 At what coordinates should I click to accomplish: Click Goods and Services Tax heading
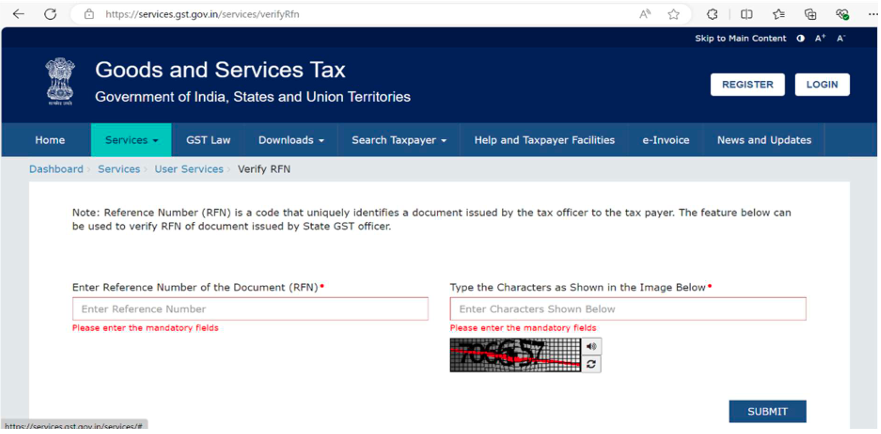220,70
